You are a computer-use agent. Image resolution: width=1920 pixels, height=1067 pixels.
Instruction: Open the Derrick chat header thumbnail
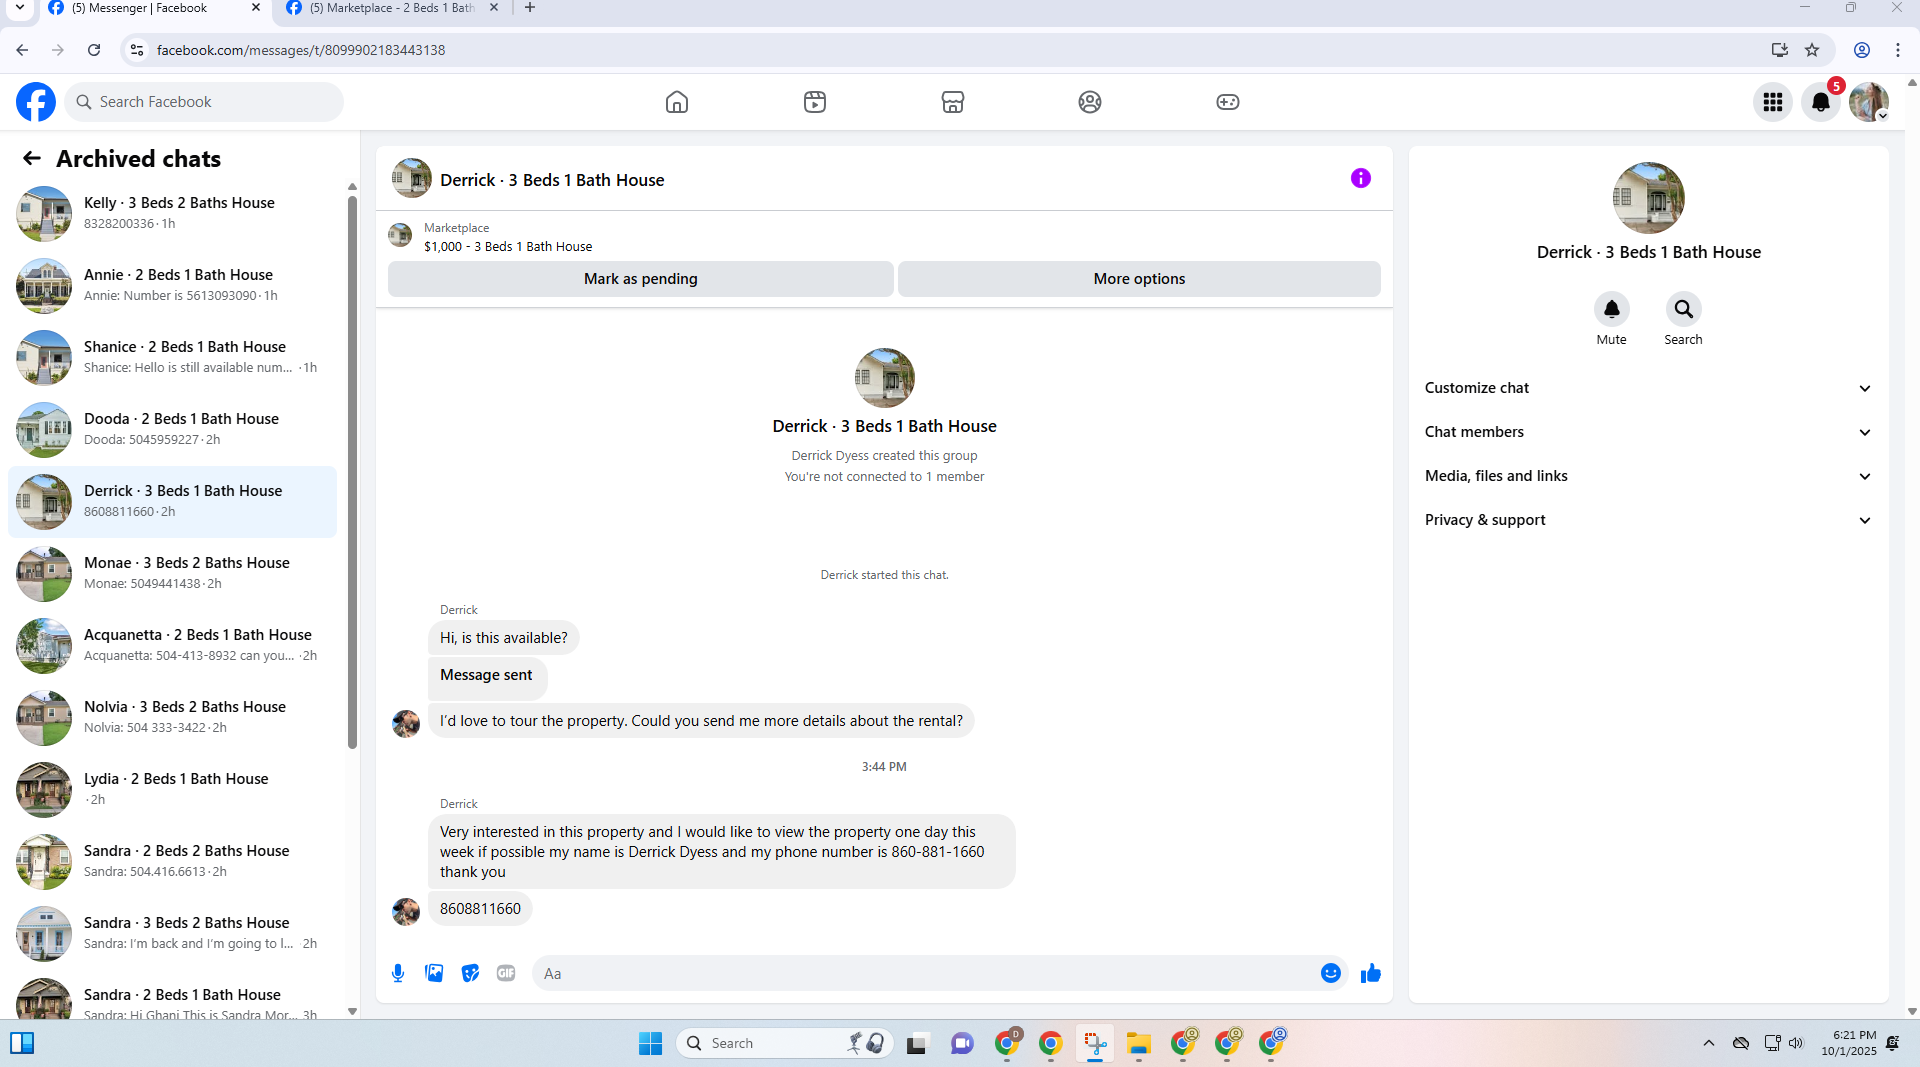click(412, 179)
